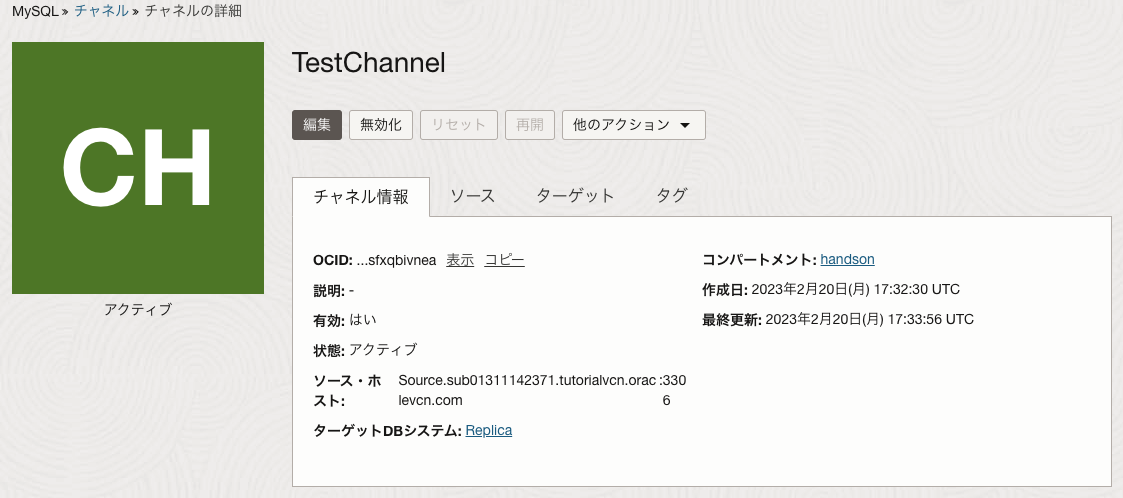Click the green CH channel icon
1123x498 pixels.
tap(138, 168)
